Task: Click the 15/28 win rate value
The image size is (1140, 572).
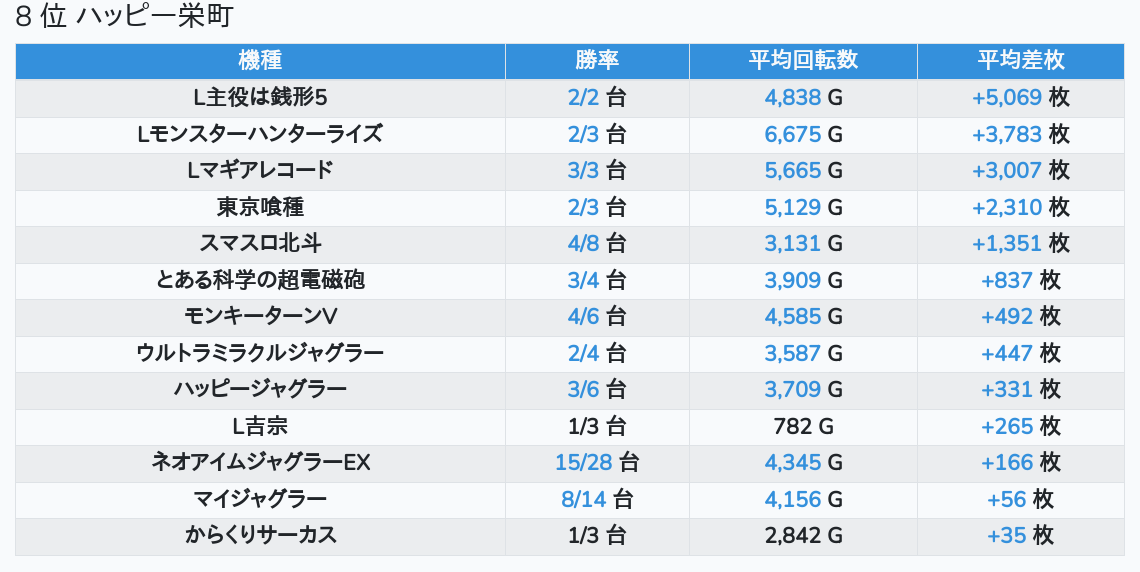Action: pyautogui.click(x=585, y=462)
